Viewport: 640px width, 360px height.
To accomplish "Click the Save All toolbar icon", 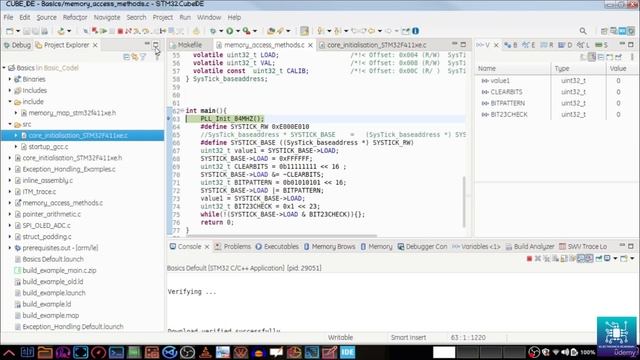I will coord(36,31).
